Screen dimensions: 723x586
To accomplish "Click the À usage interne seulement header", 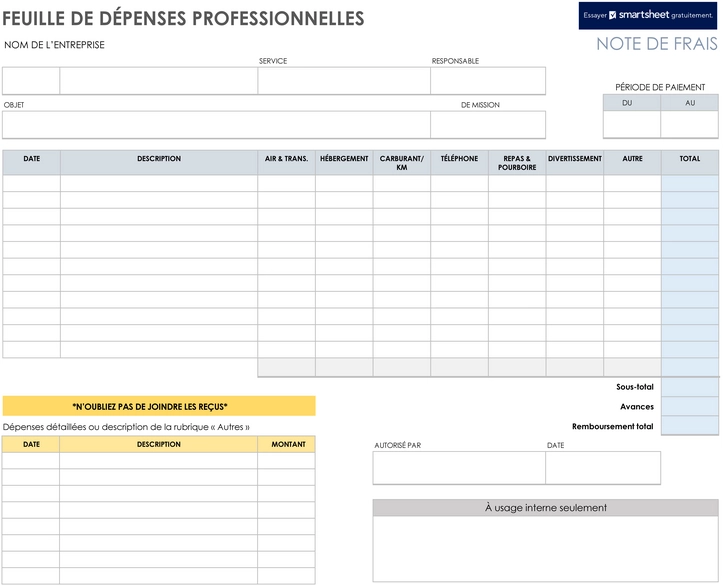I will click(x=545, y=508).
